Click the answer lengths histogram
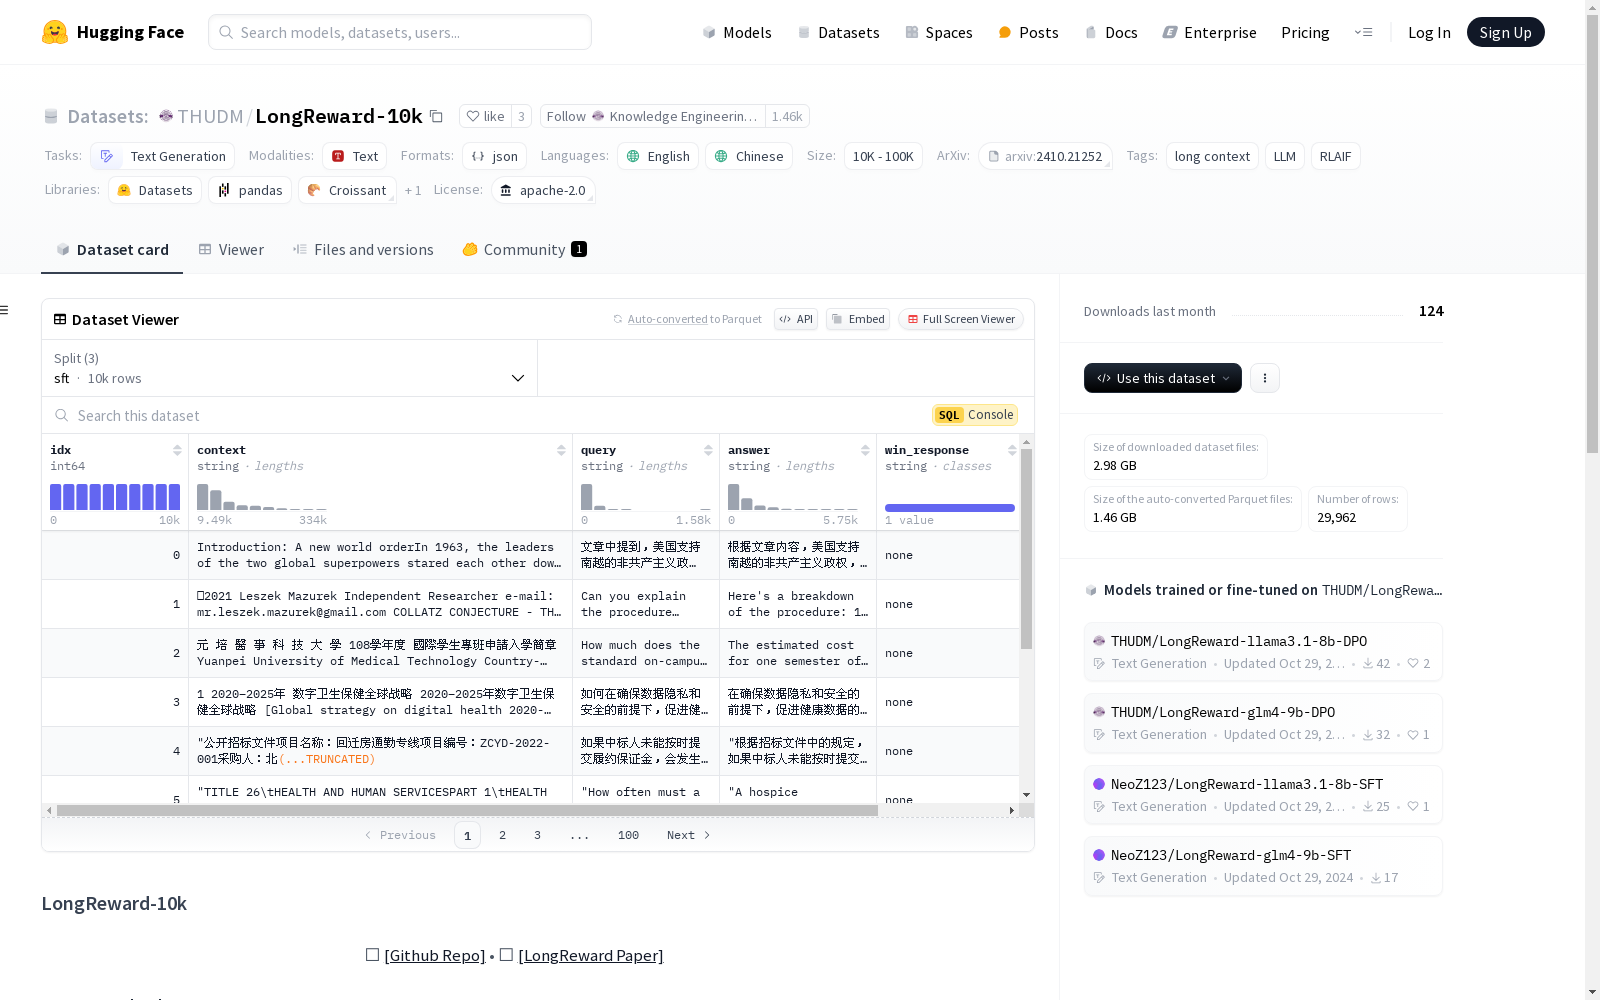1600x1000 pixels. click(x=793, y=497)
